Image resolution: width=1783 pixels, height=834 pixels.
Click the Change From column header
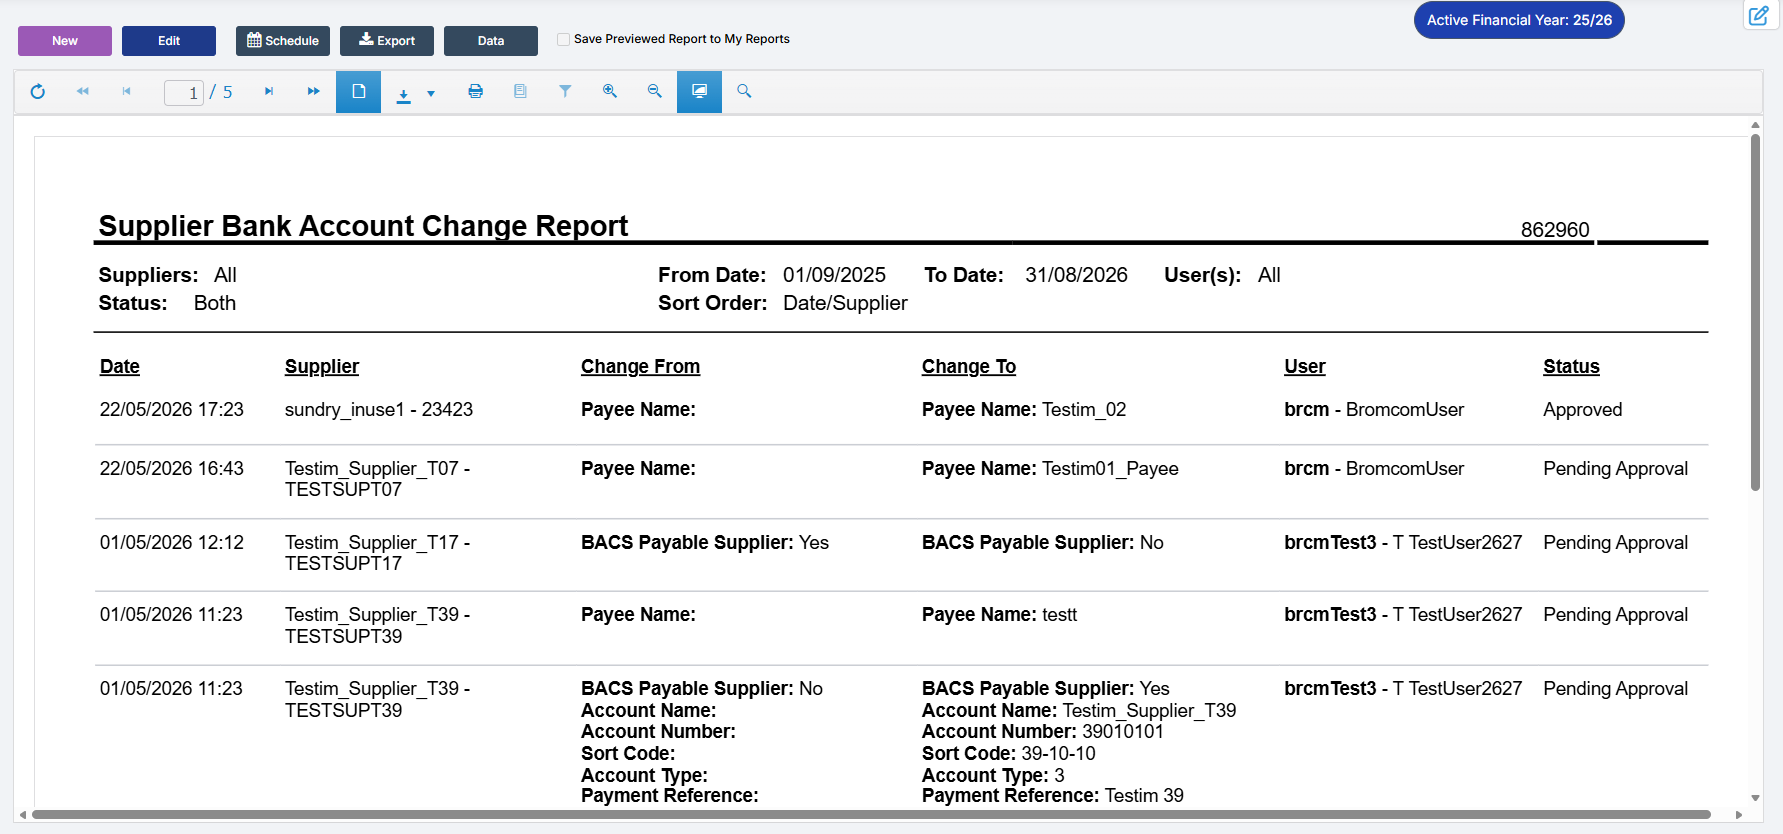(x=640, y=367)
